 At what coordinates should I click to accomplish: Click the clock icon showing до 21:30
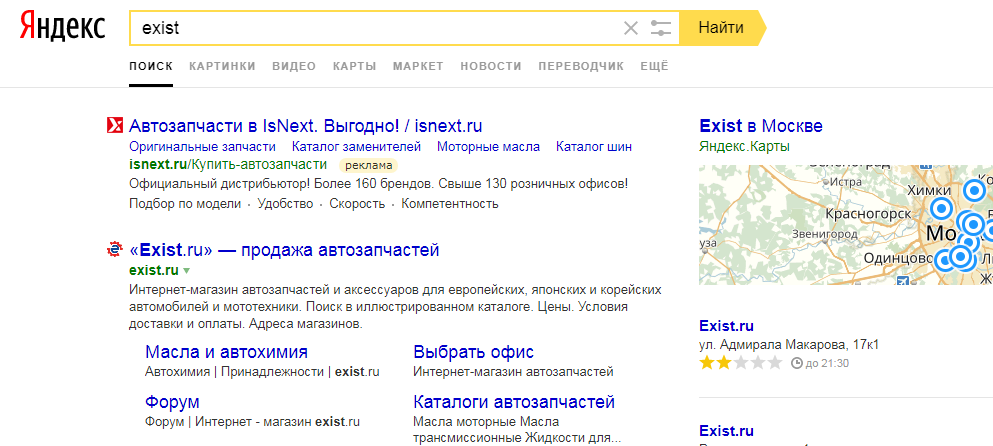point(796,363)
